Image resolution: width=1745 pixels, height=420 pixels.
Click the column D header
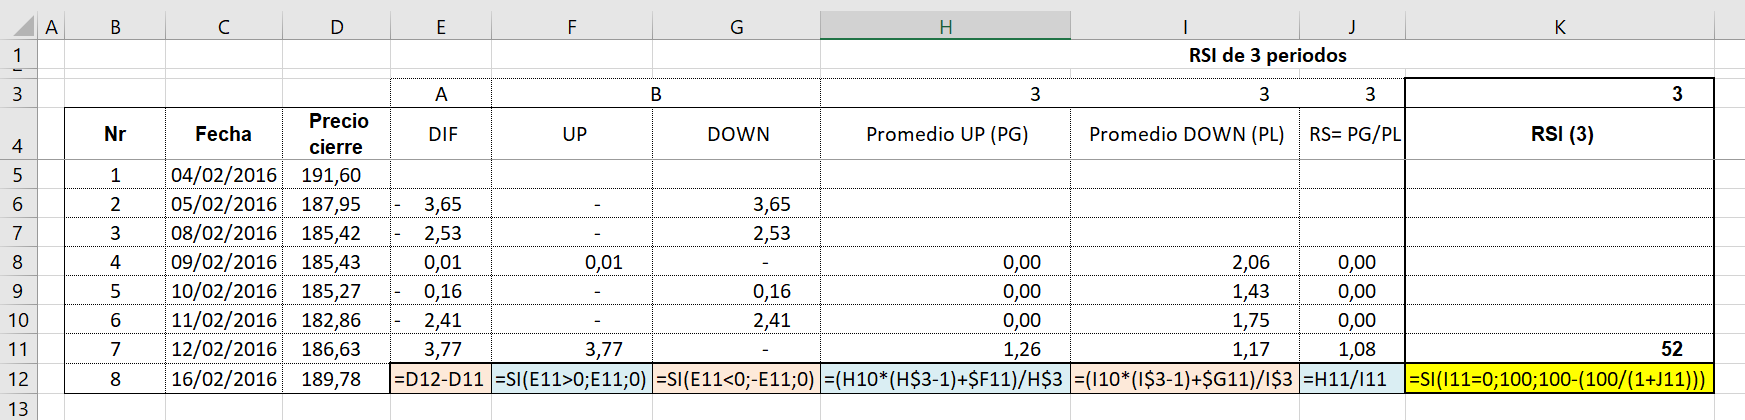tap(336, 27)
